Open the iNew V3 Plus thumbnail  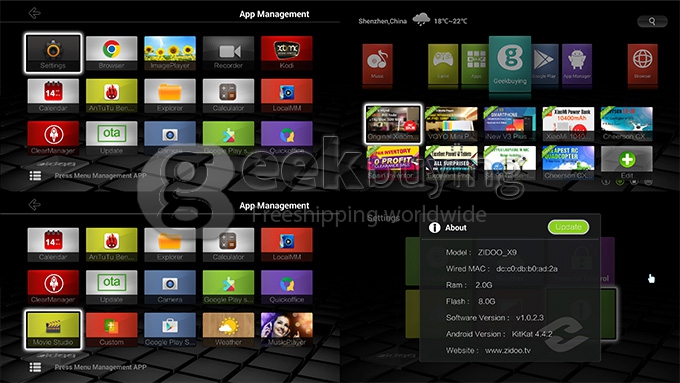510,124
